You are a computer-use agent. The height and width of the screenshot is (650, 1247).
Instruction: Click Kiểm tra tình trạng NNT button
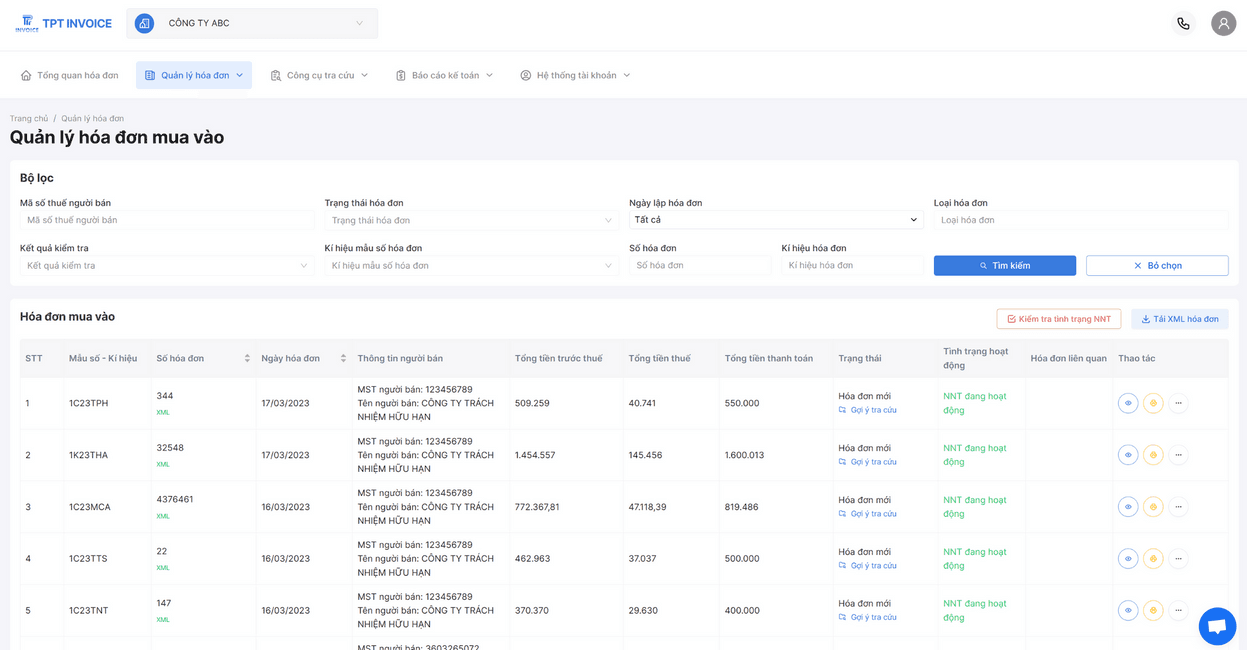pos(1059,319)
